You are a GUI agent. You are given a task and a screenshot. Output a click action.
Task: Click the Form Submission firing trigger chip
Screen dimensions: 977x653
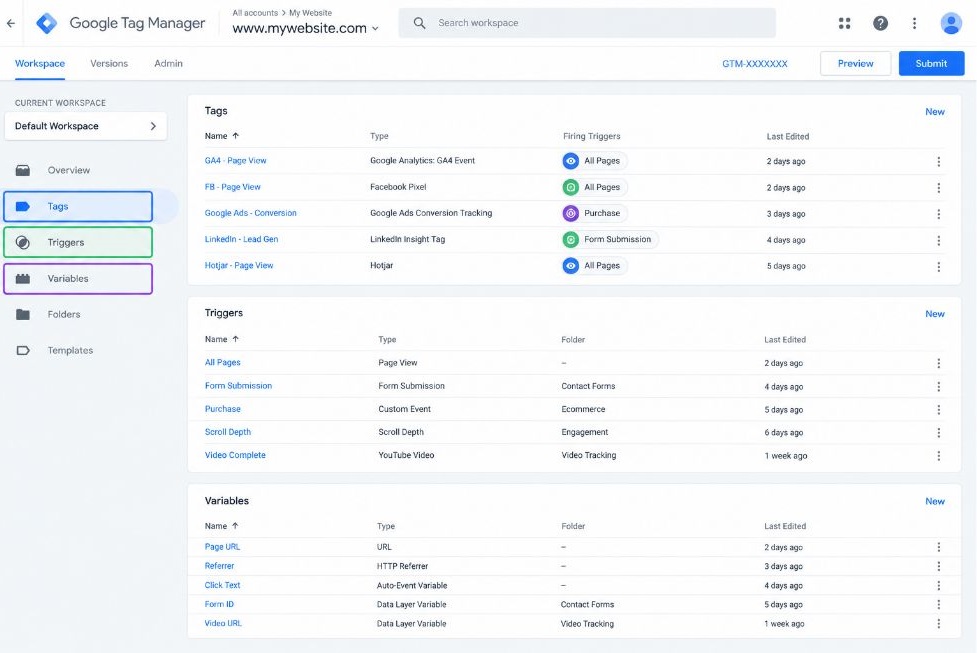point(610,239)
